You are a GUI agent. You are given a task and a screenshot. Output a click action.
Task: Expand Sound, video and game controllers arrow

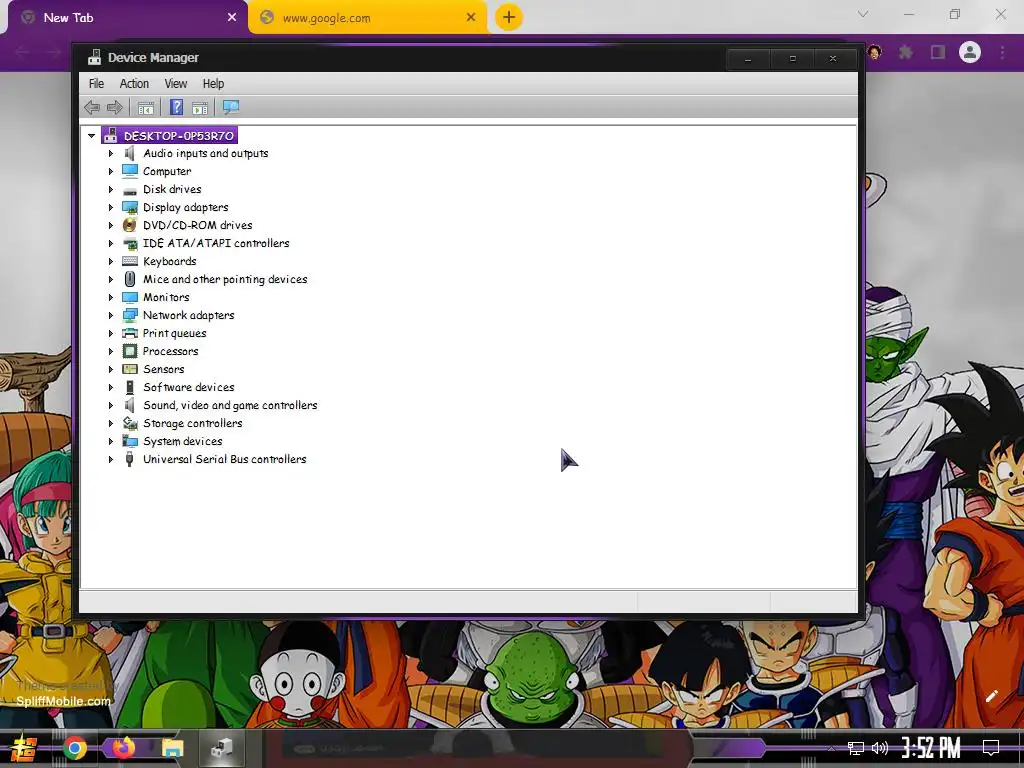click(x=110, y=405)
